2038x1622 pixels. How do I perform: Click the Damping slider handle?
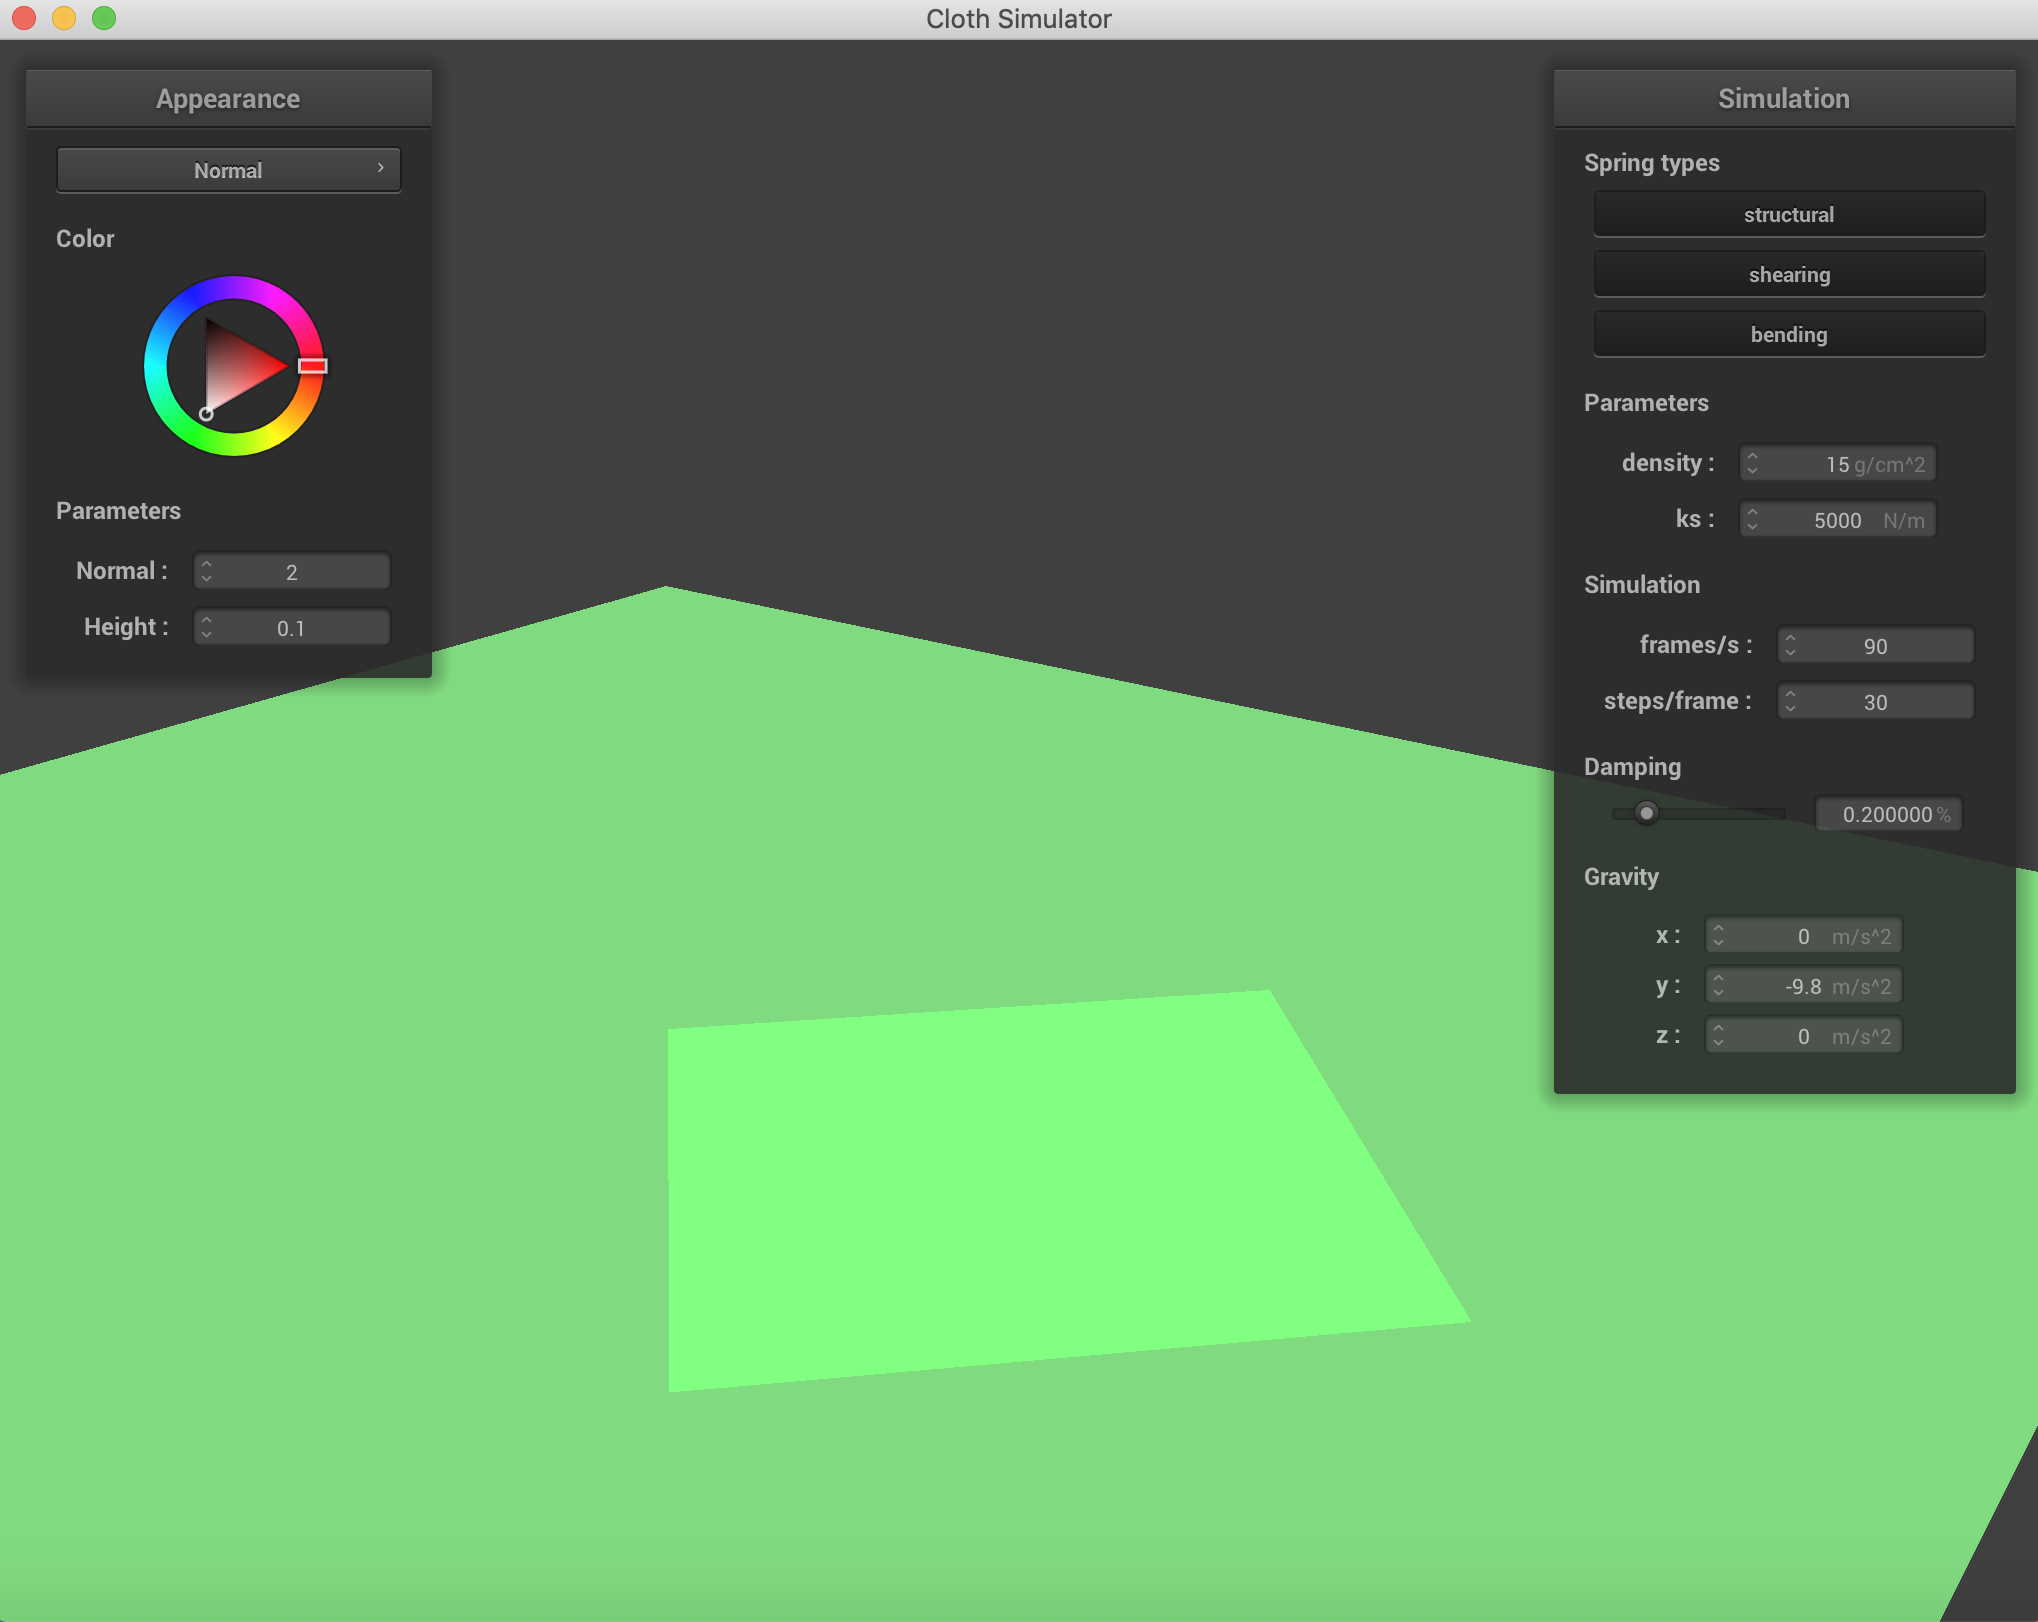tap(1646, 813)
